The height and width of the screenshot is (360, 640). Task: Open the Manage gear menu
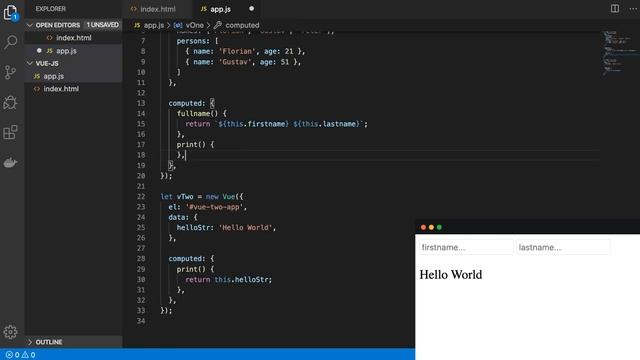[x=10, y=332]
